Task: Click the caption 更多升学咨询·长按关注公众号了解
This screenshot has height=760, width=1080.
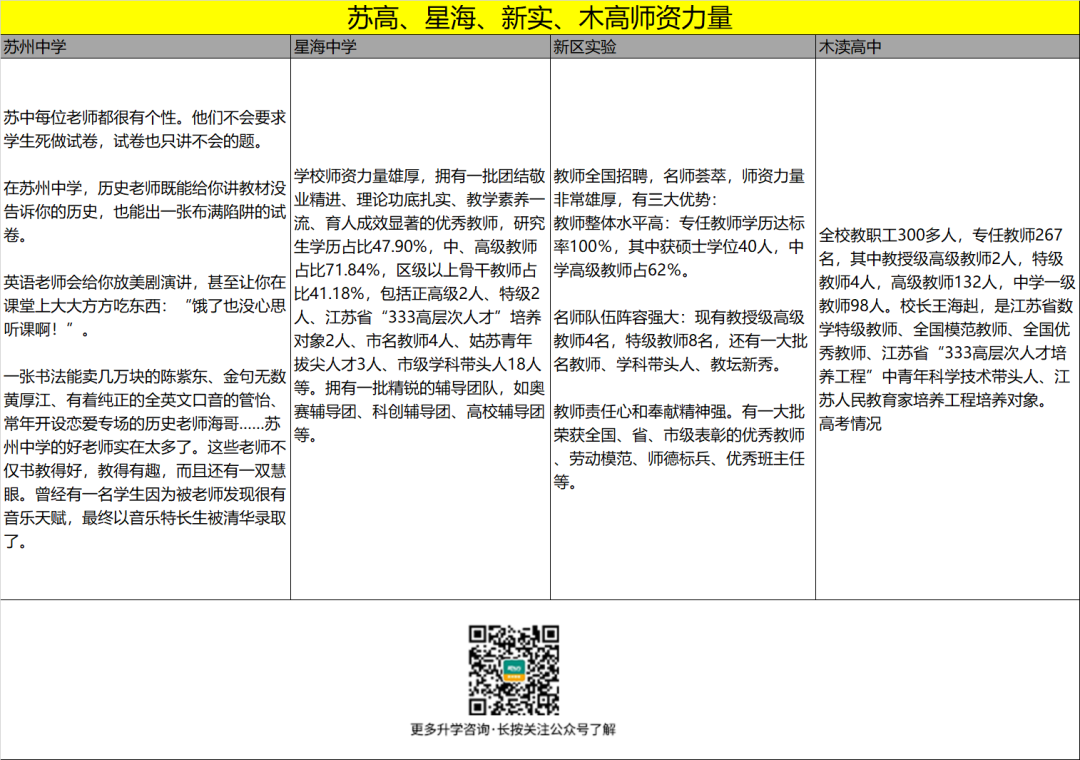Action: pos(513,729)
